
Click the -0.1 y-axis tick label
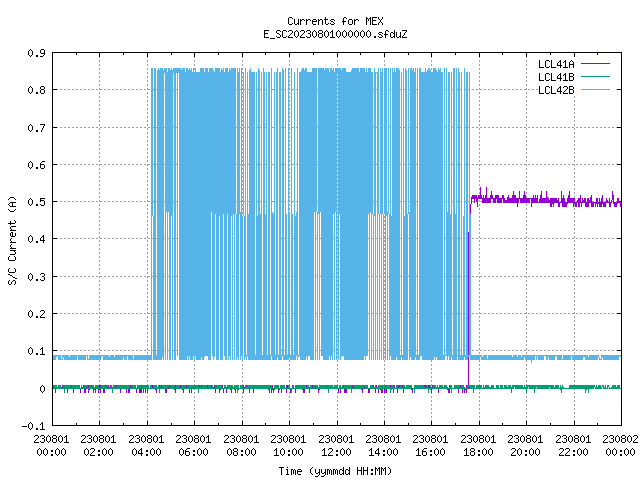point(33,427)
